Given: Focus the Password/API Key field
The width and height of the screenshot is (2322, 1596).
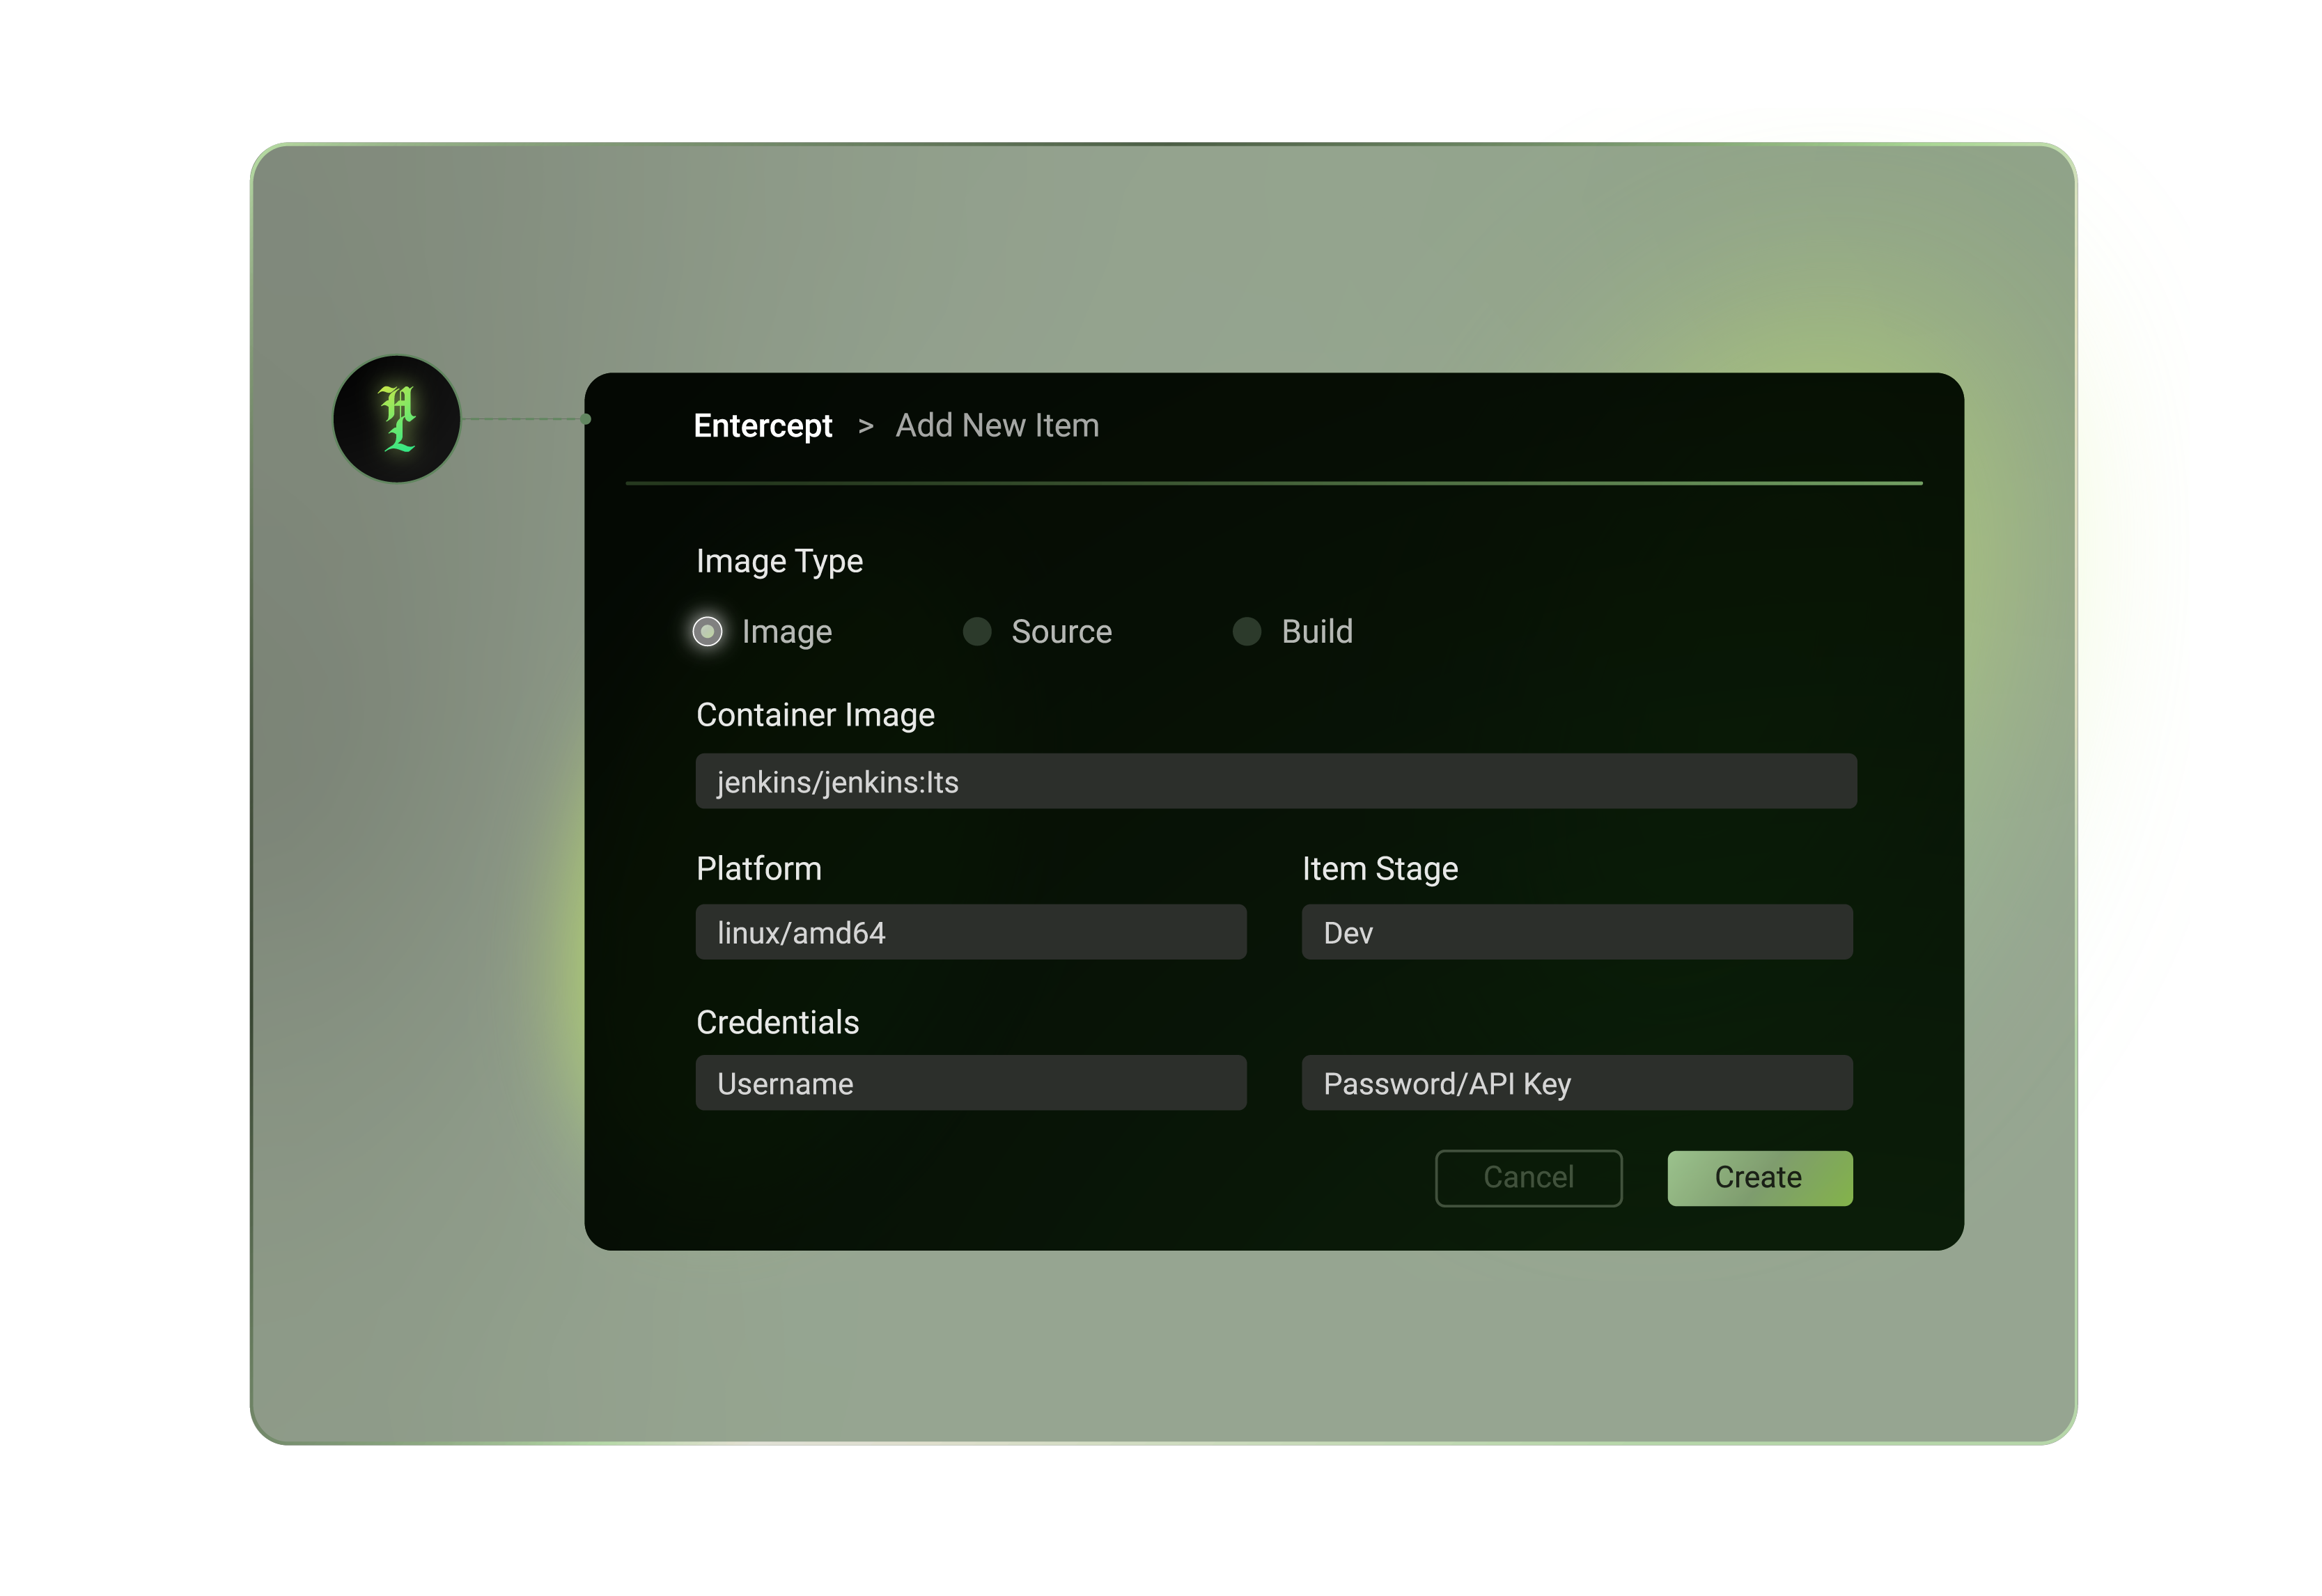Looking at the screenshot, I should pyautogui.click(x=1577, y=1083).
